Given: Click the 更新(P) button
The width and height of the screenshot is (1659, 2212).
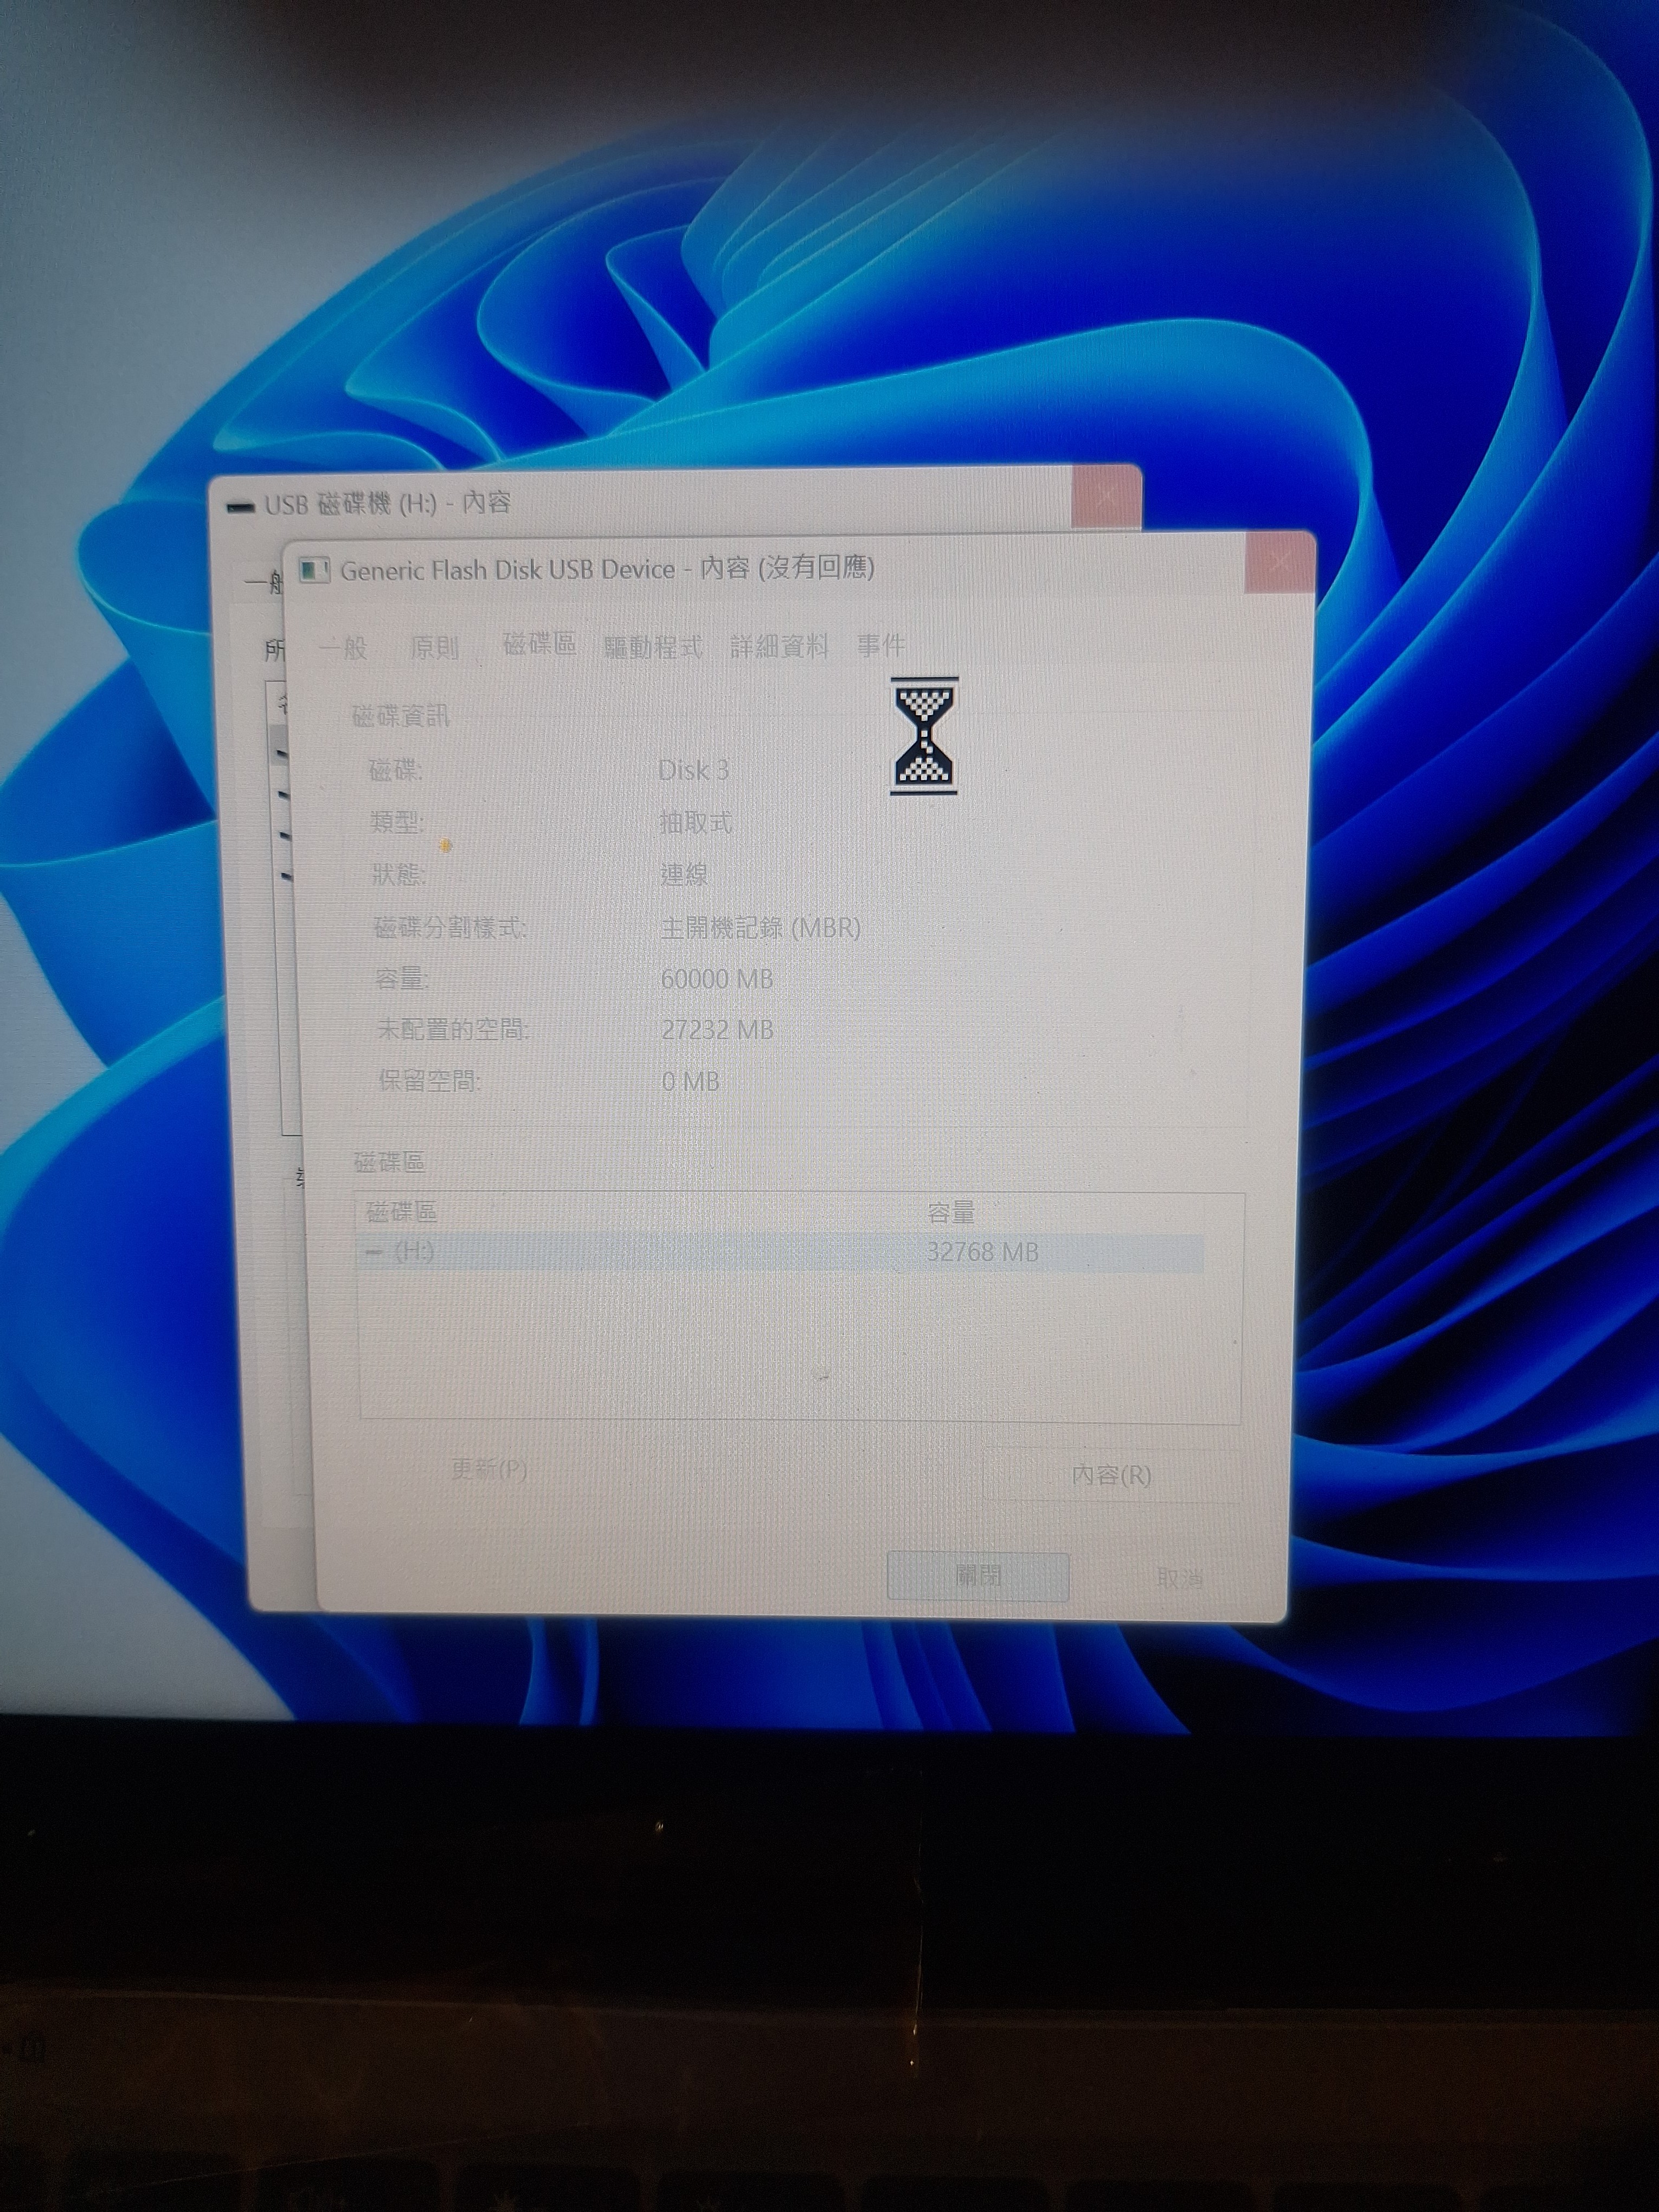Looking at the screenshot, I should (x=489, y=1469).
